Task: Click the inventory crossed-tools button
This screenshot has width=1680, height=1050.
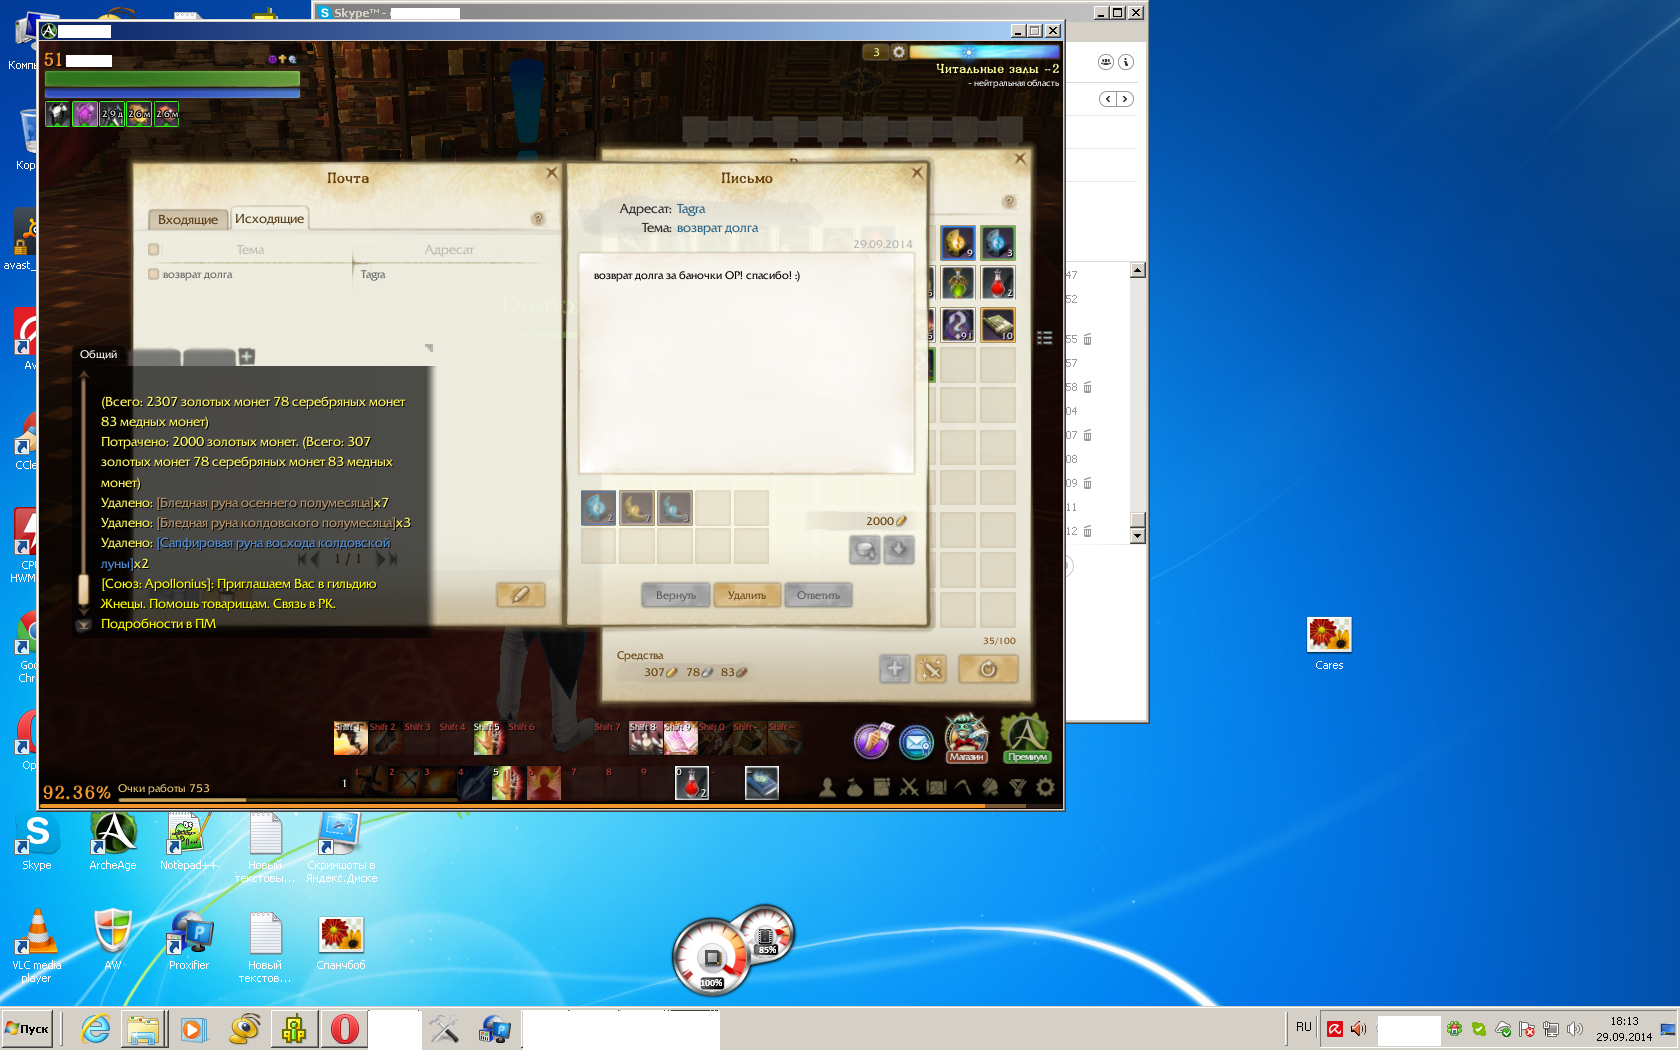Action: 931,669
